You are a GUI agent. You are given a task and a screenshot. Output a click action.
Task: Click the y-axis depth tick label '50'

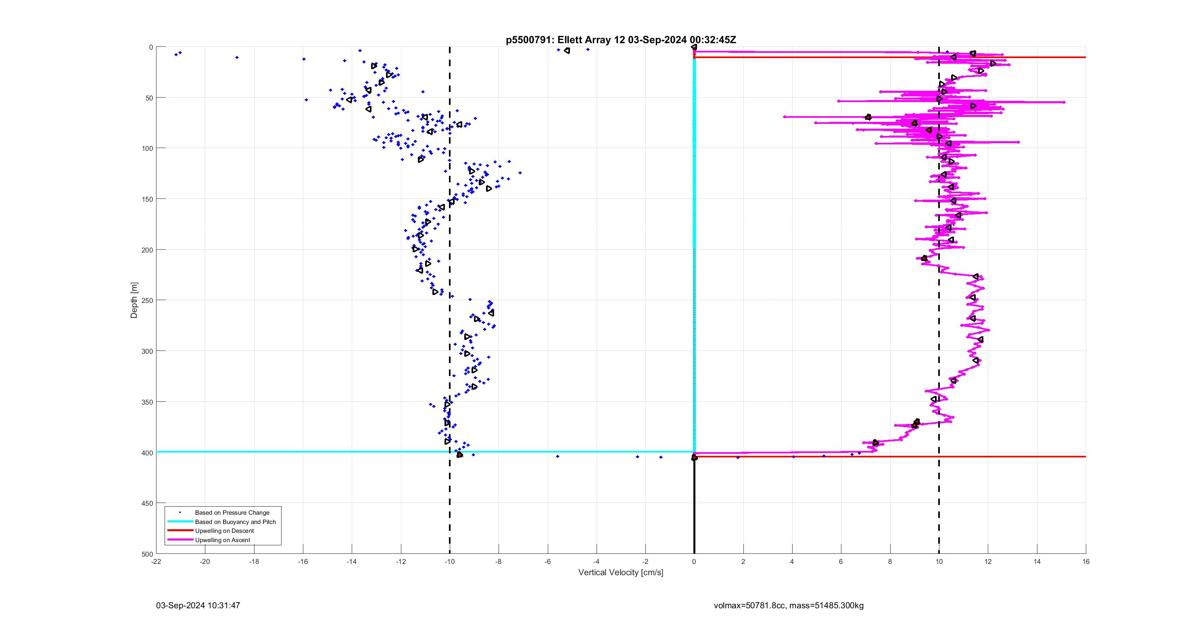[x=148, y=98]
